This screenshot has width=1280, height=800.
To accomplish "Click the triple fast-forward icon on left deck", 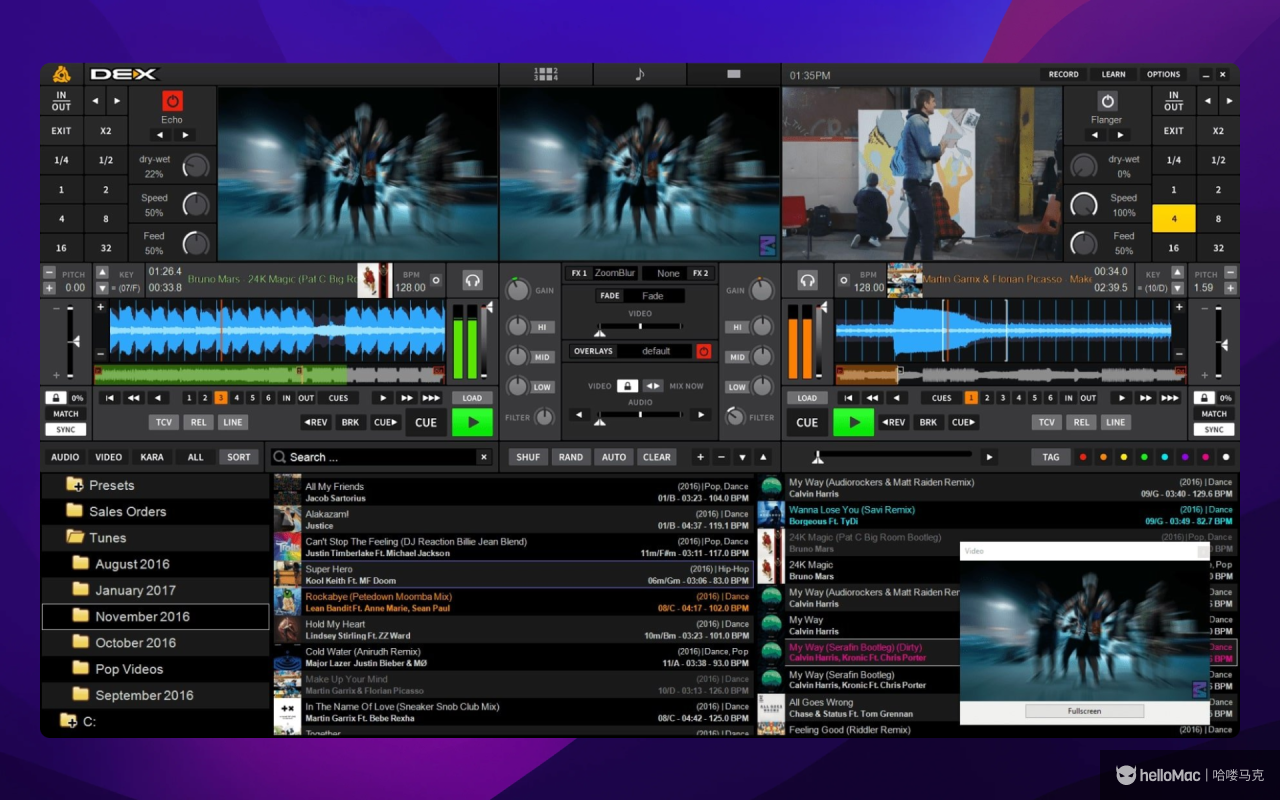I will [432, 398].
